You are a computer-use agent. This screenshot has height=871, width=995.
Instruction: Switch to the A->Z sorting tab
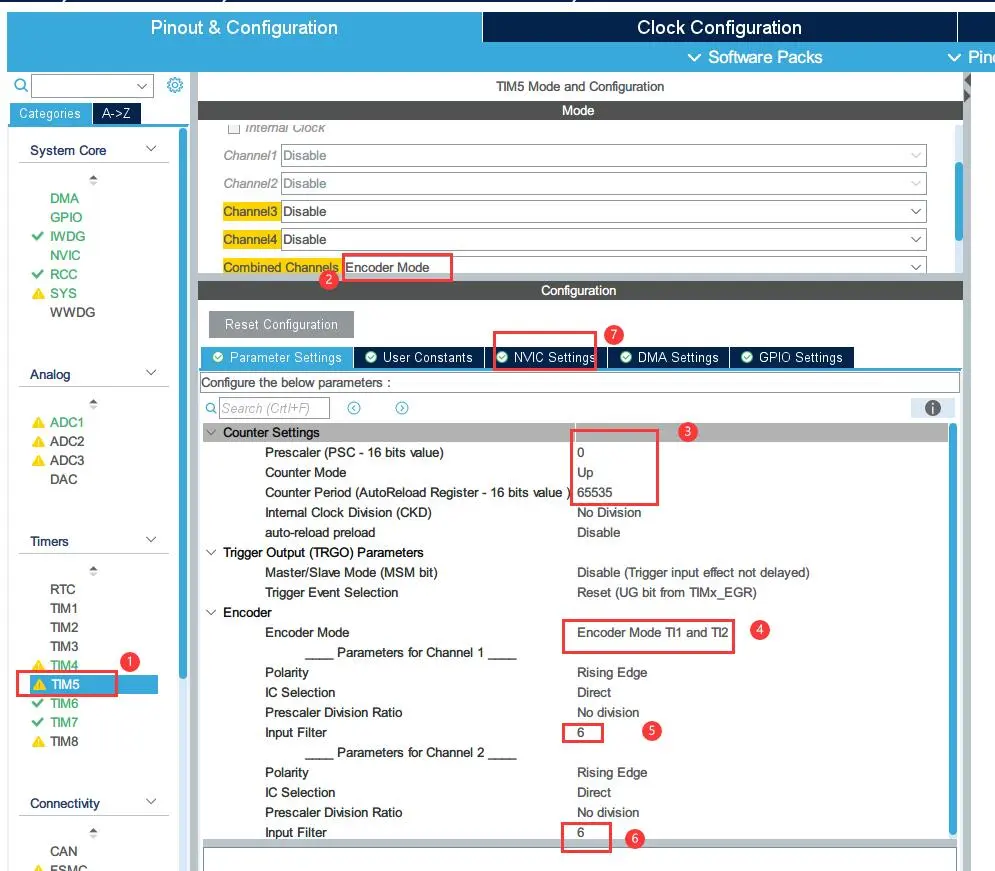click(x=116, y=114)
